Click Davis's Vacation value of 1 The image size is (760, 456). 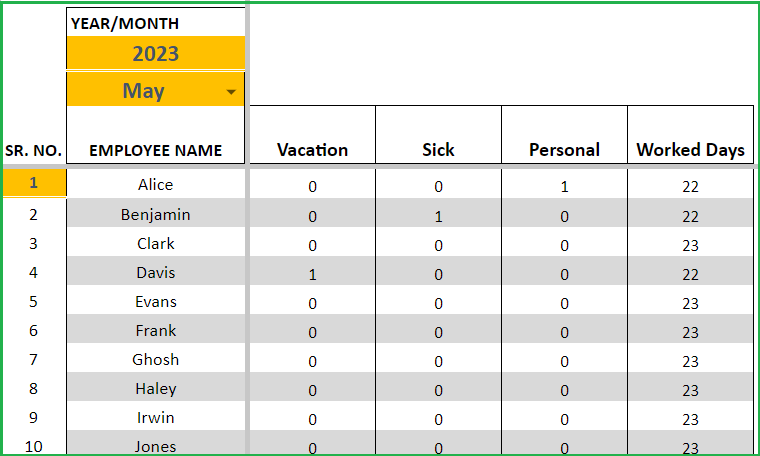(312, 274)
